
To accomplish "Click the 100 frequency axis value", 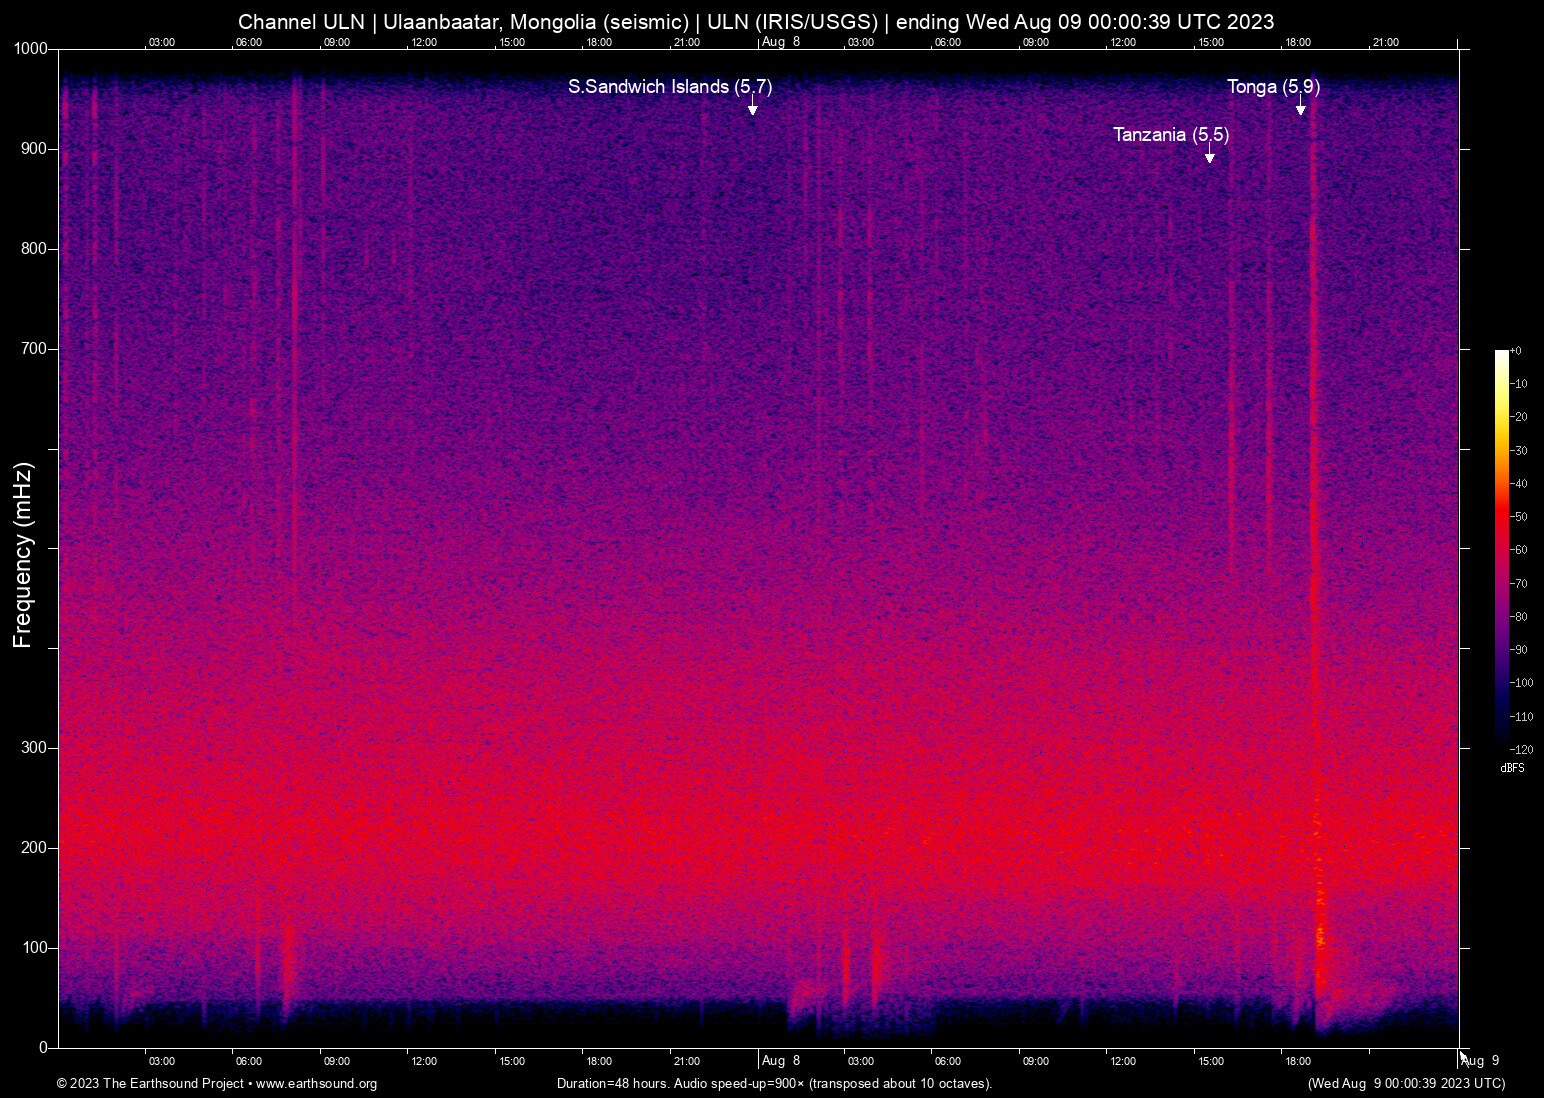I will tap(34, 948).
